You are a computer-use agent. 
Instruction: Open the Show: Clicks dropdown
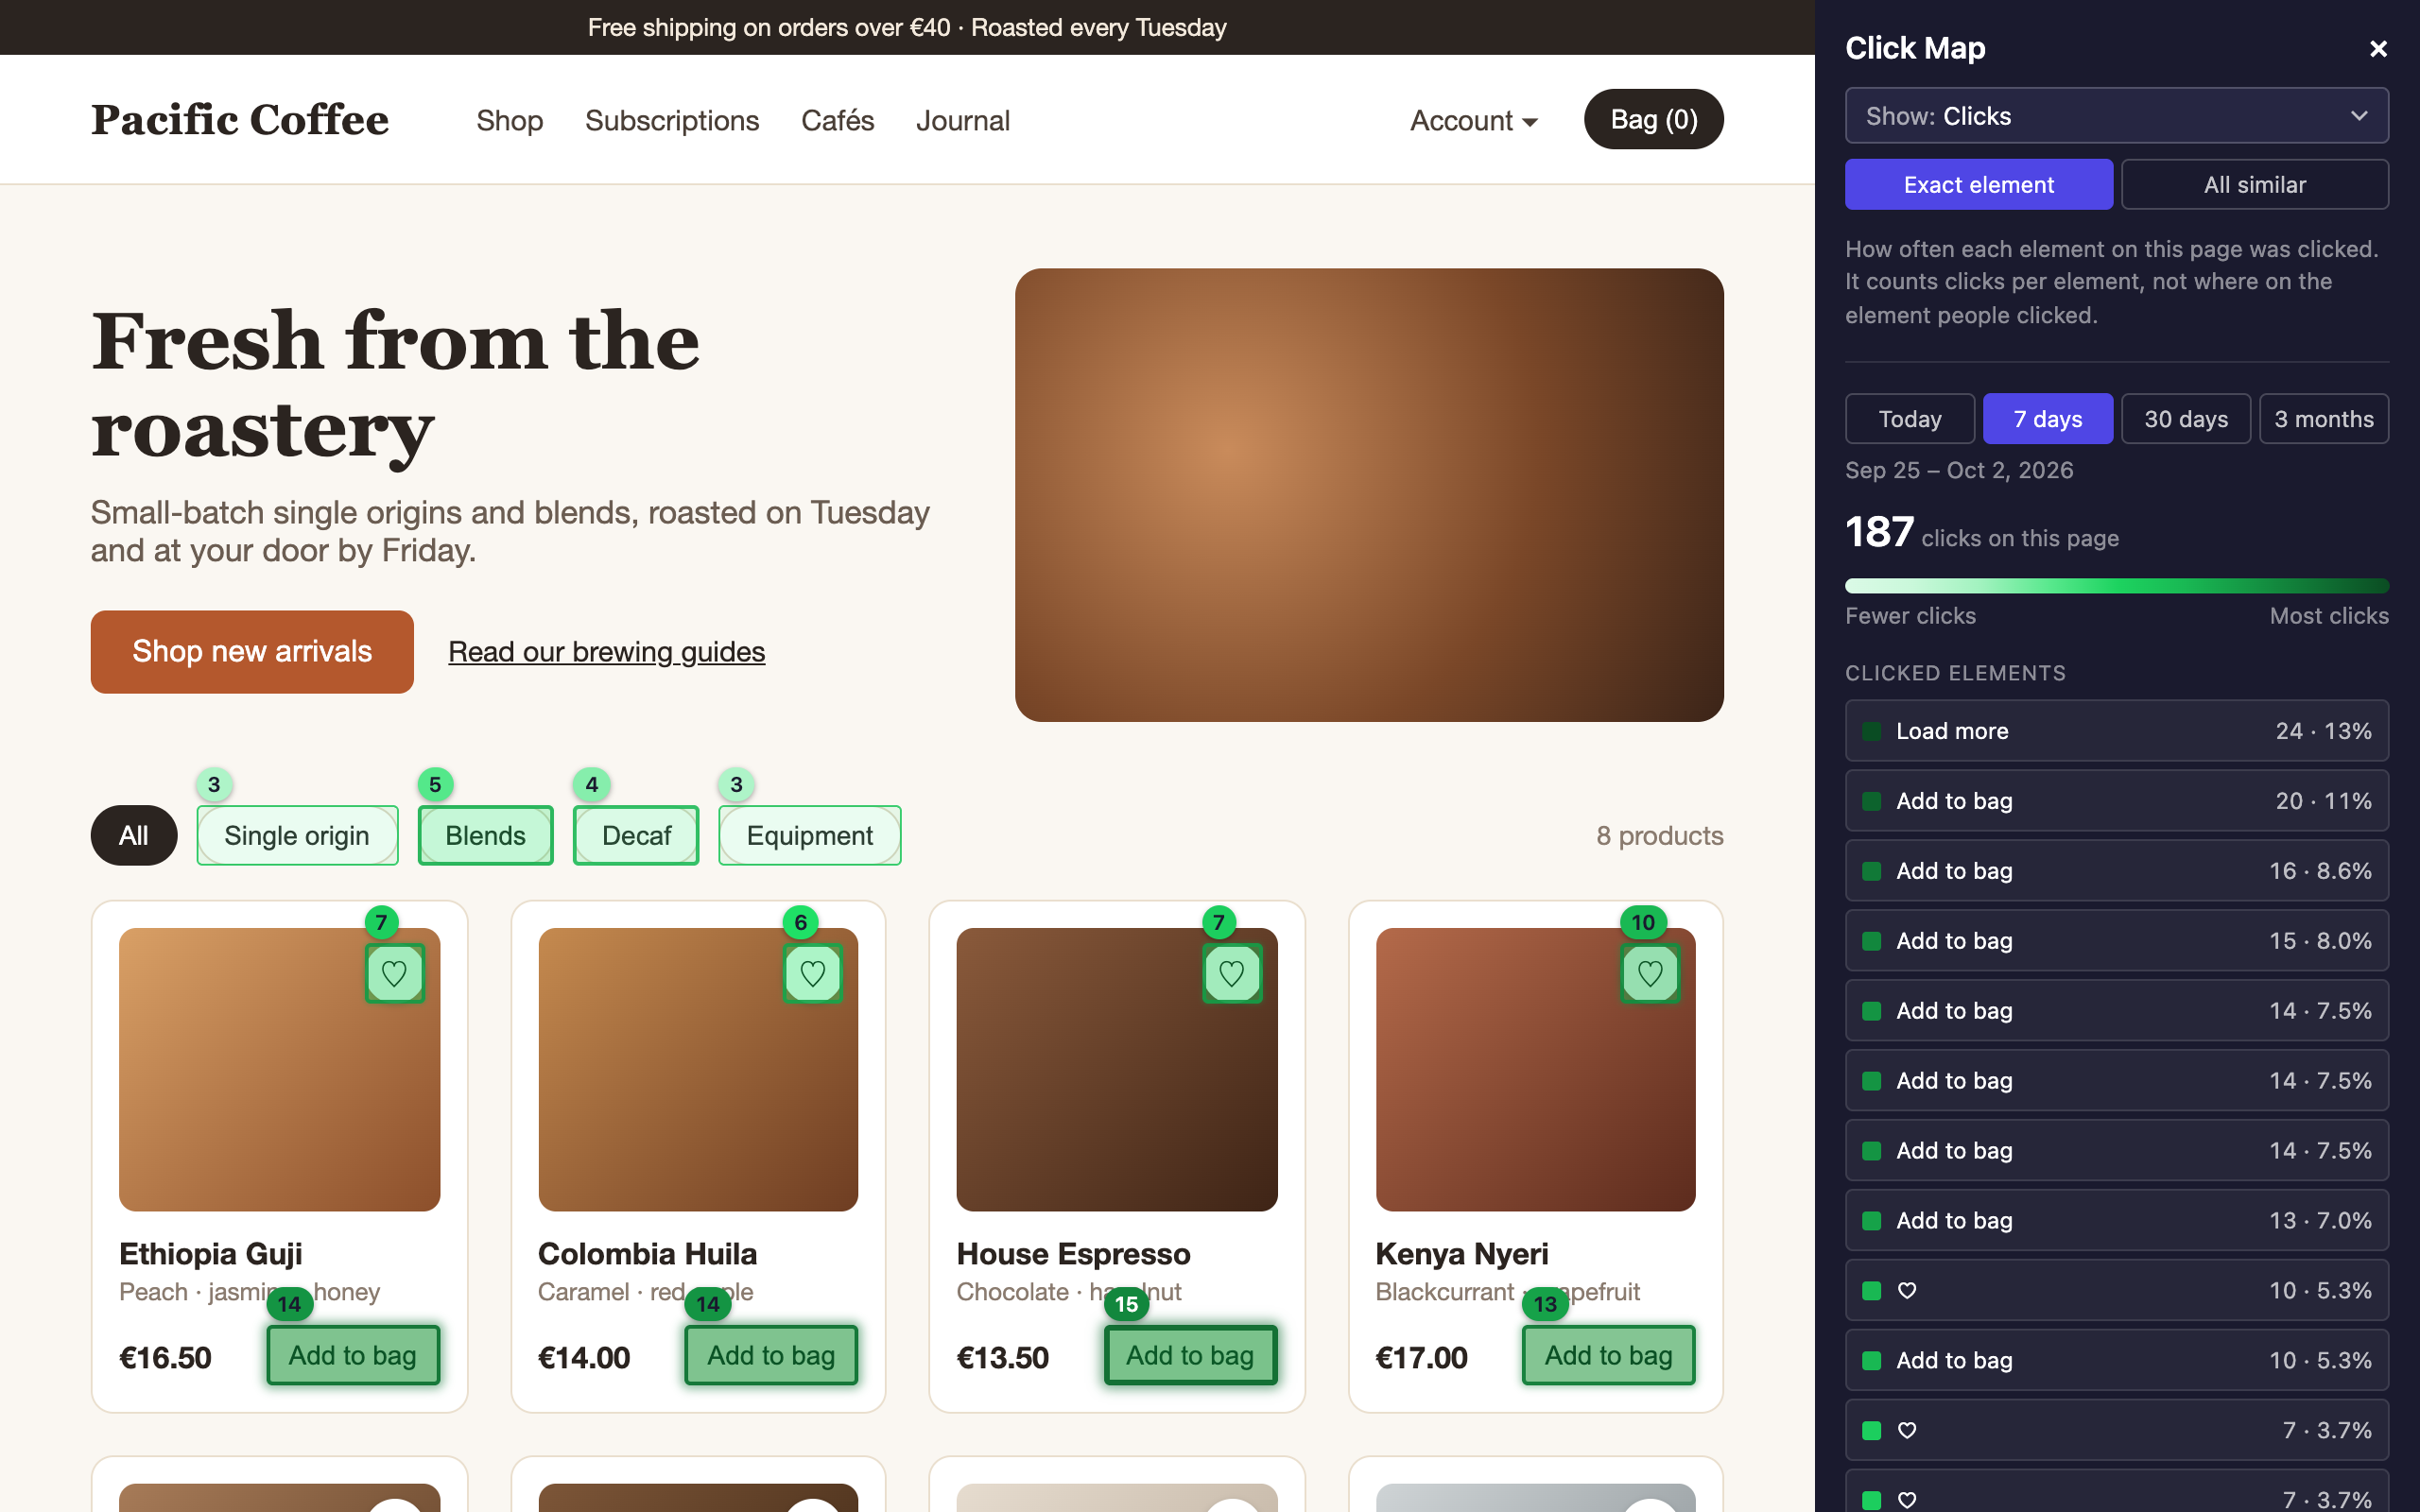click(x=2116, y=116)
